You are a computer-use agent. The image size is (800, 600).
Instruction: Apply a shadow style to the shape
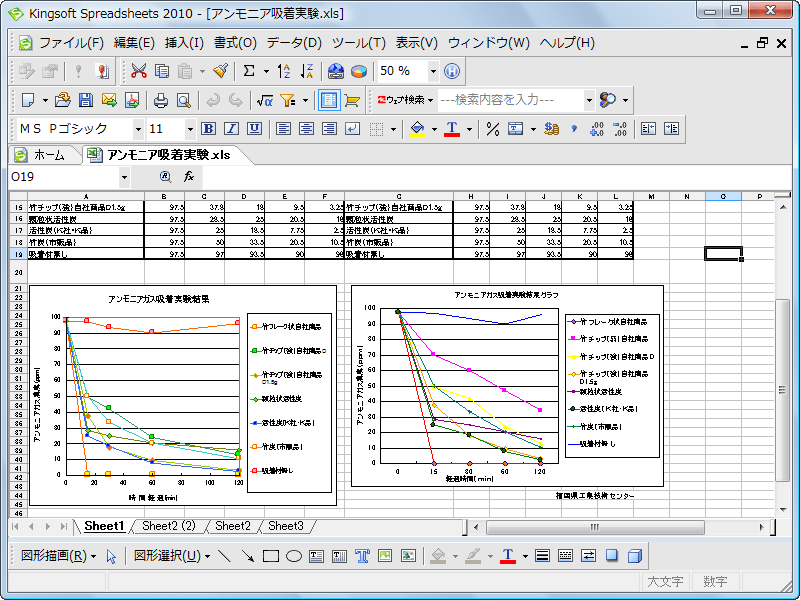tap(612, 556)
